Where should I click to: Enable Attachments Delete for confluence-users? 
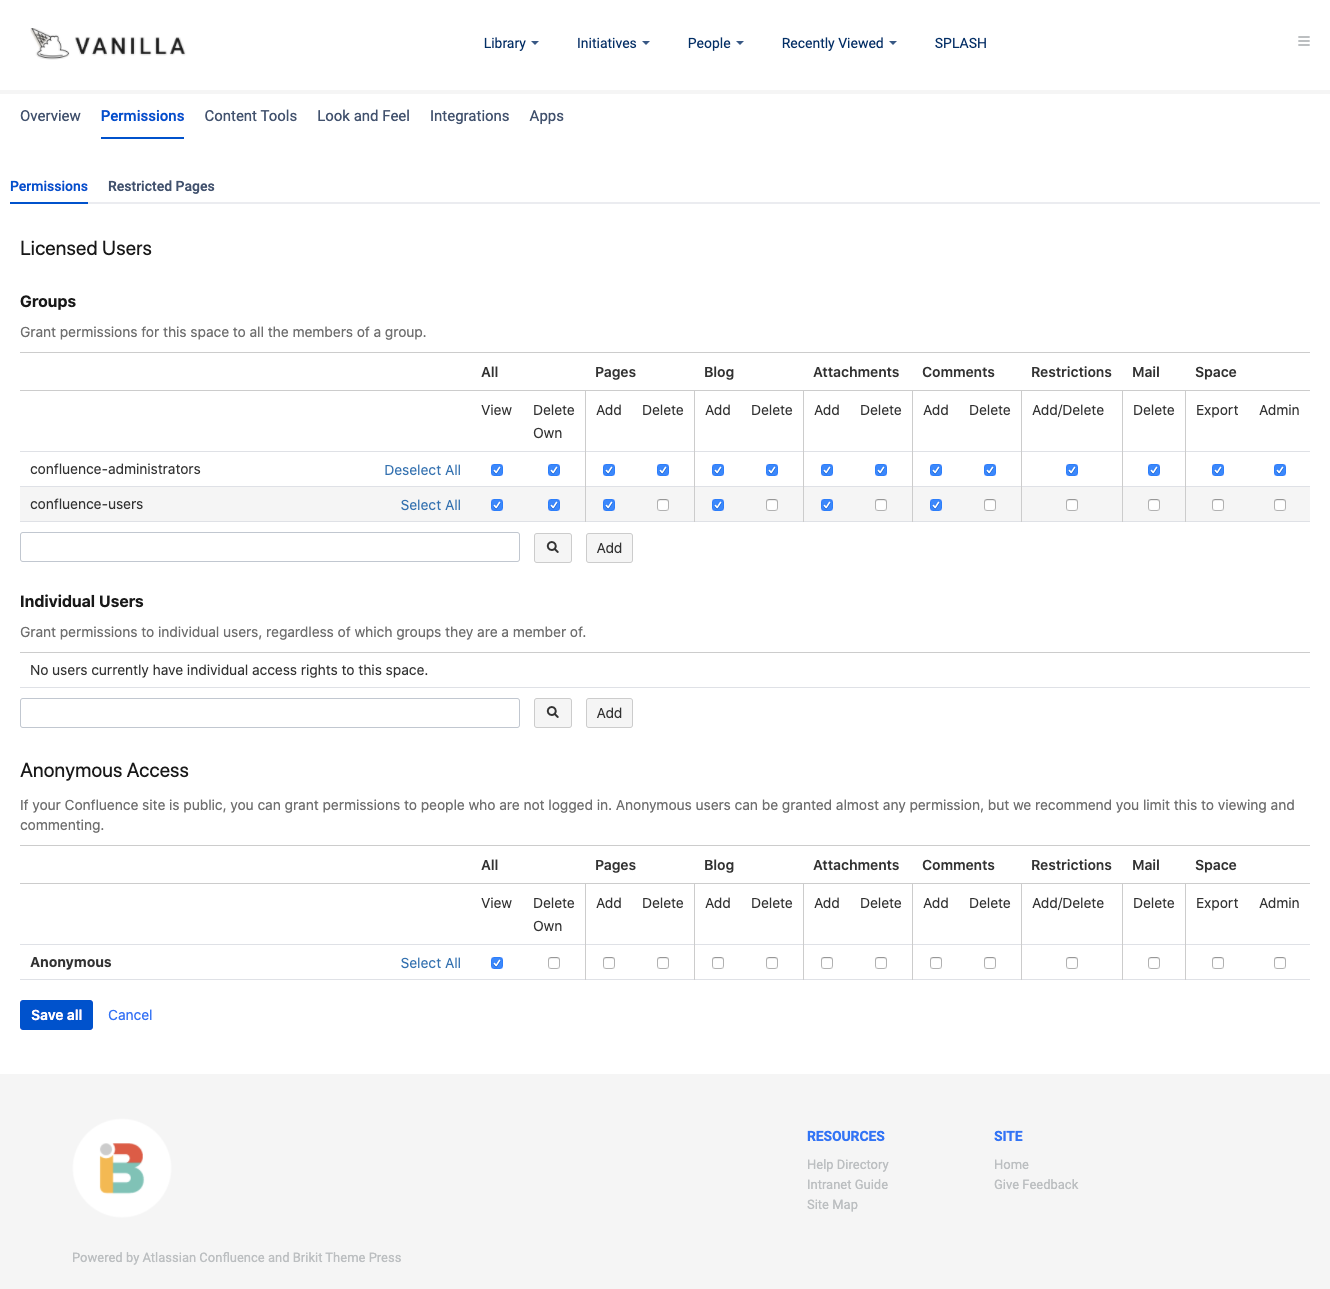pyautogui.click(x=881, y=505)
